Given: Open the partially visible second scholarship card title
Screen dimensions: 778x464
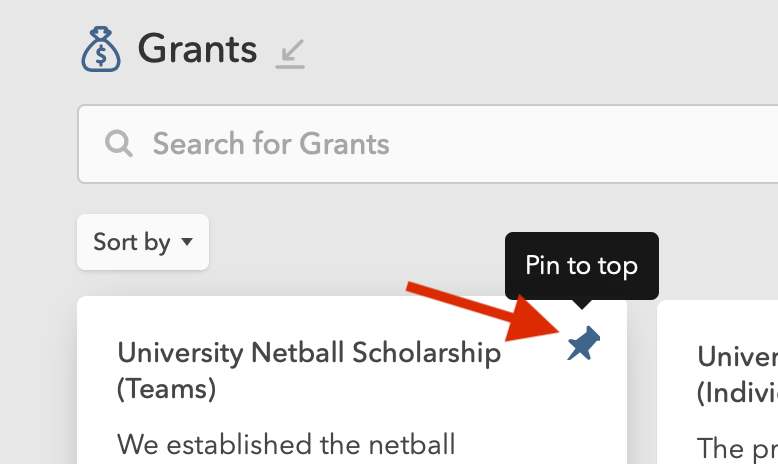Looking at the screenshot, I should (737, 357).
